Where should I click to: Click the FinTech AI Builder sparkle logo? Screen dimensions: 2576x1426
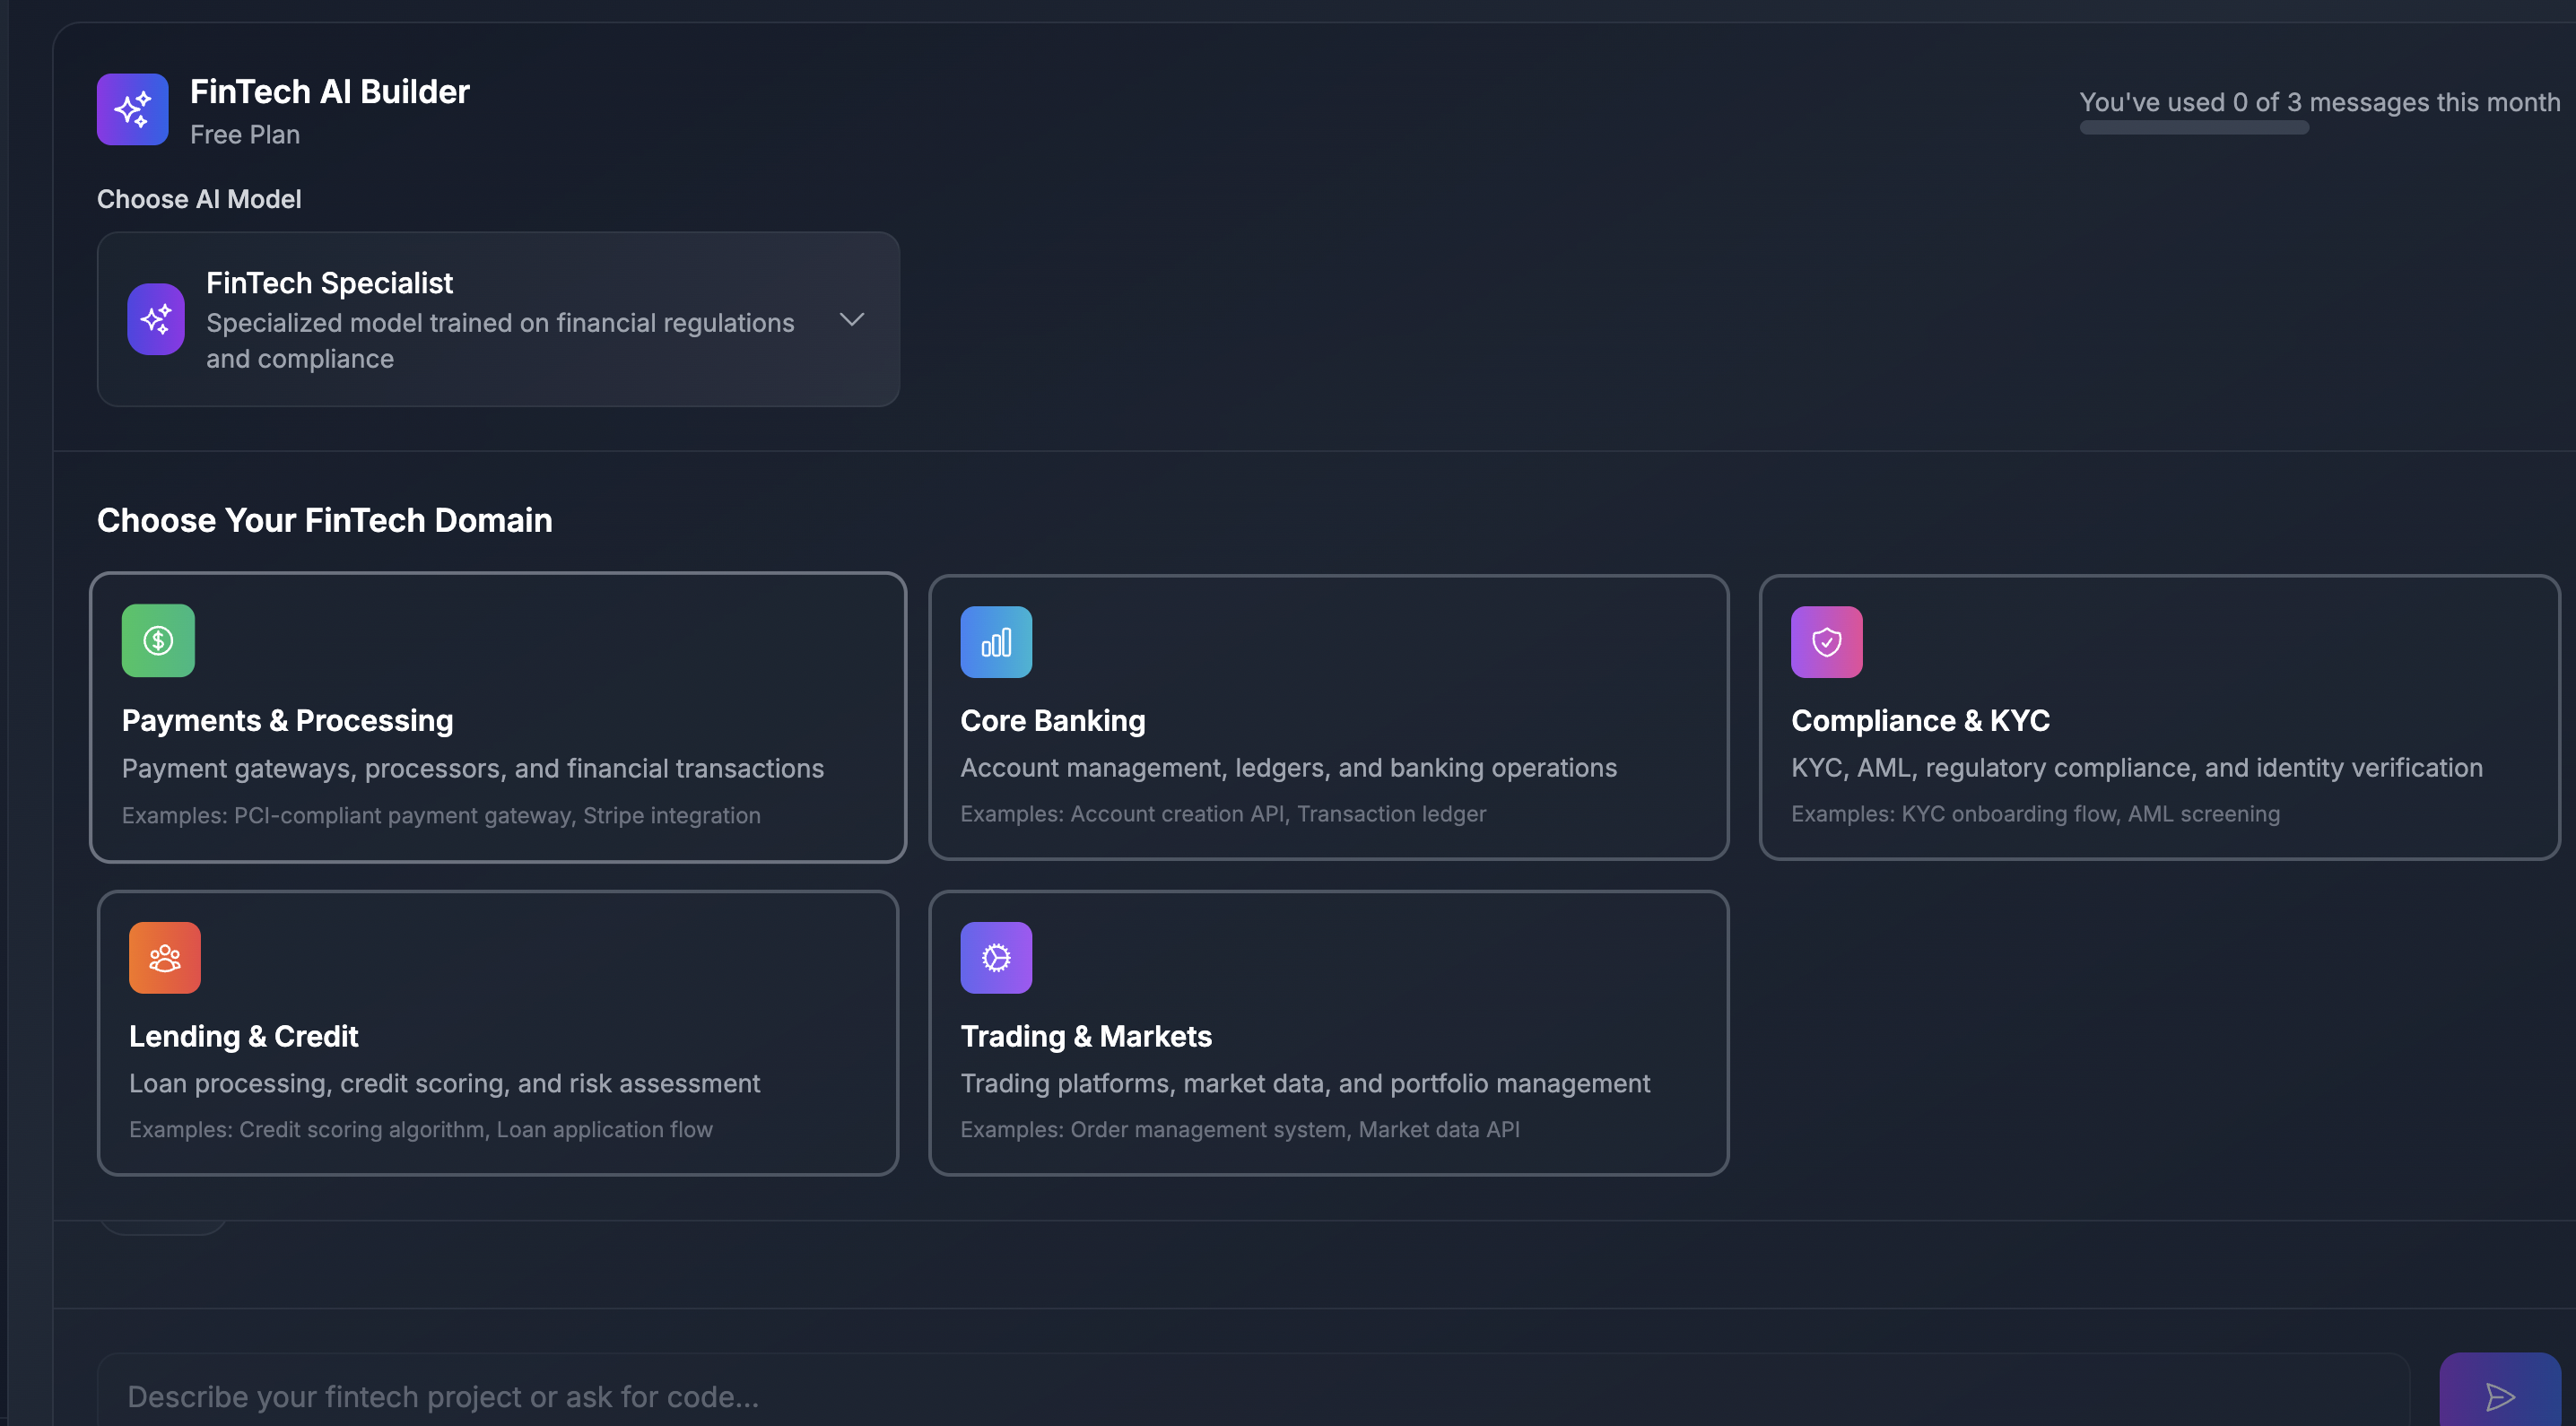coord(132,109)
